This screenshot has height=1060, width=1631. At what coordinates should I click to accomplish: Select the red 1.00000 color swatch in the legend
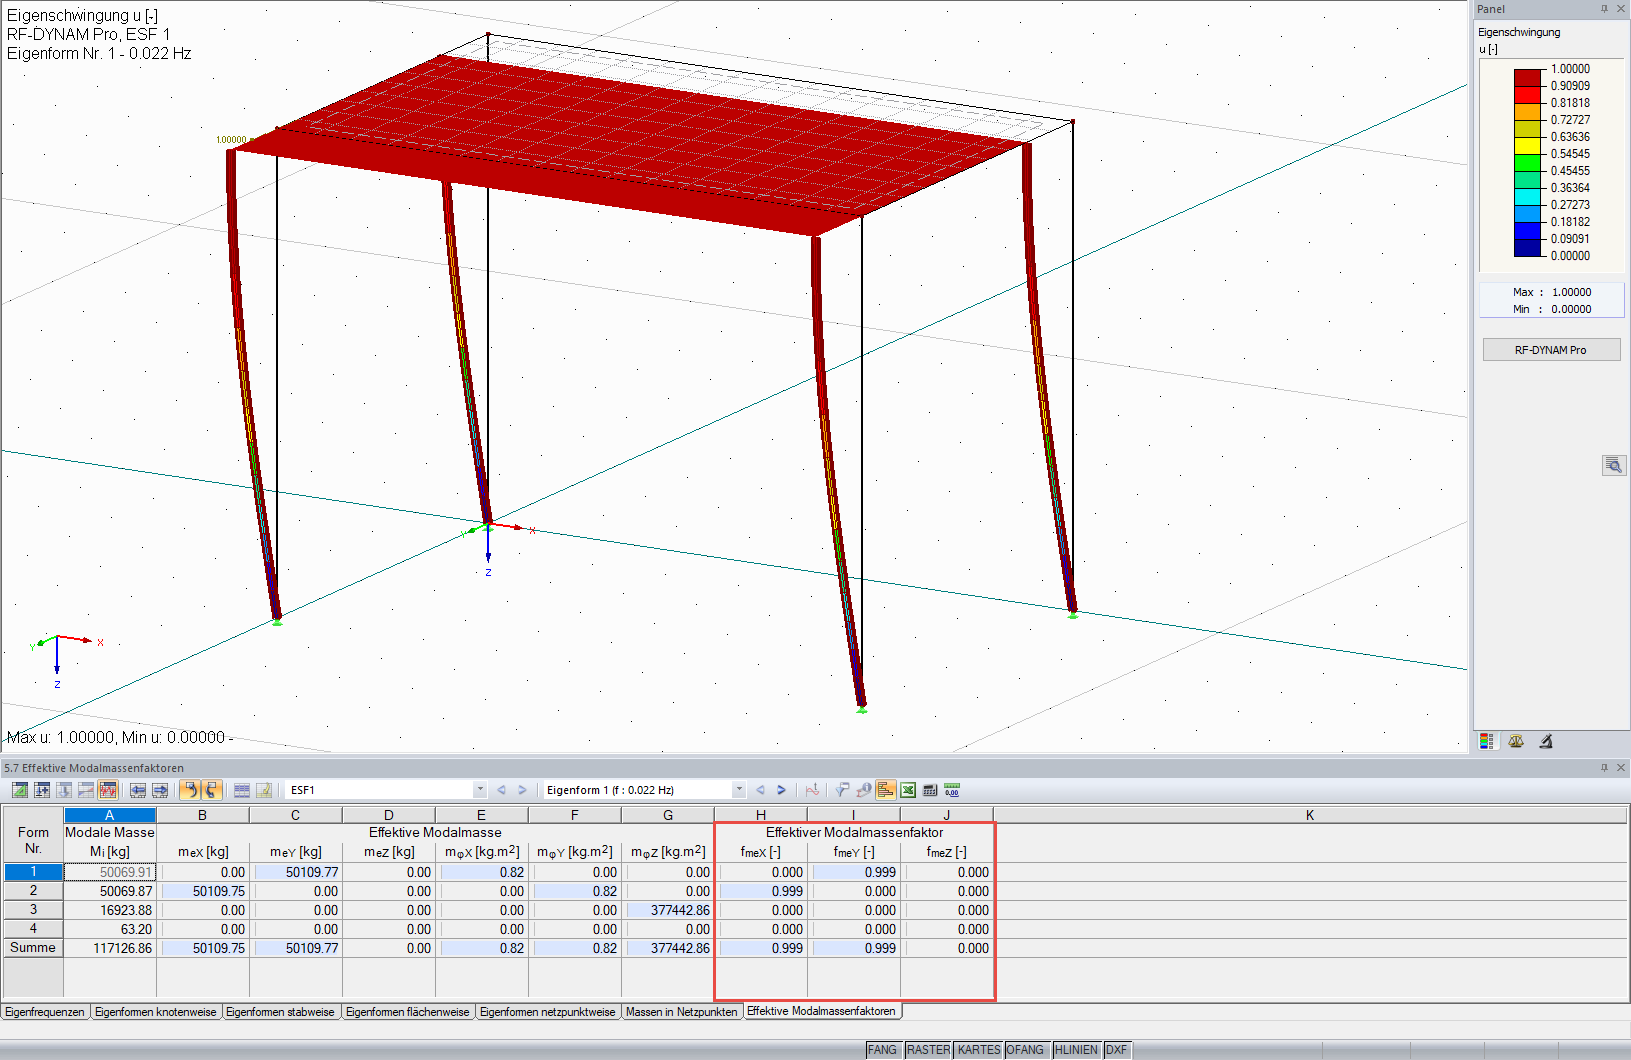tap(1526, 76)
